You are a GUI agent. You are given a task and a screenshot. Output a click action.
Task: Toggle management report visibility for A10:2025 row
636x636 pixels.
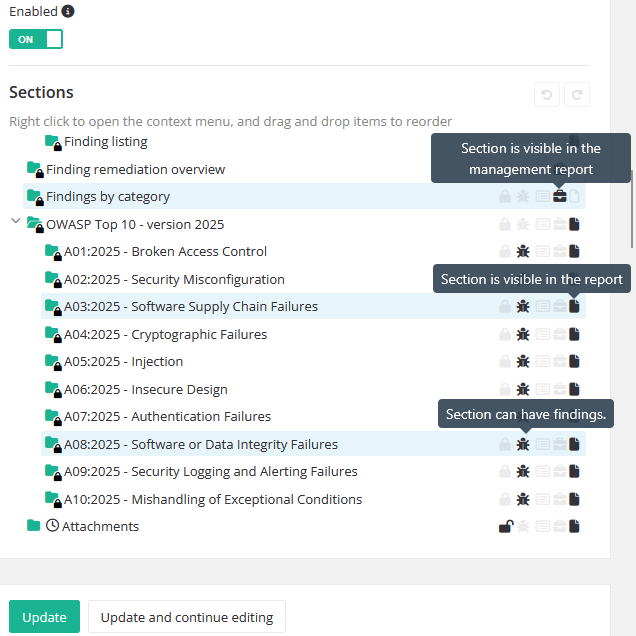(559, 499)
